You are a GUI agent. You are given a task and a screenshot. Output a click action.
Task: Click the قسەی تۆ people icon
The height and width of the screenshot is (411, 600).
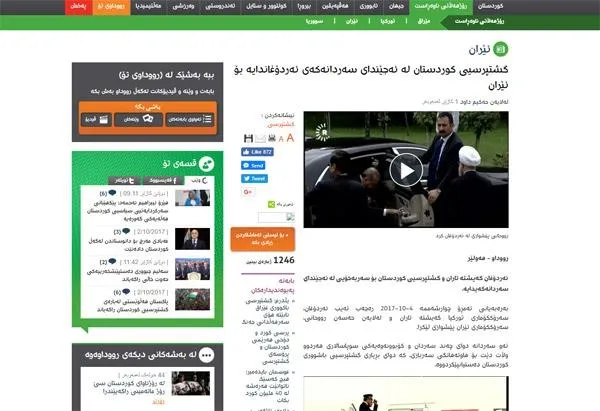(206, 165)
